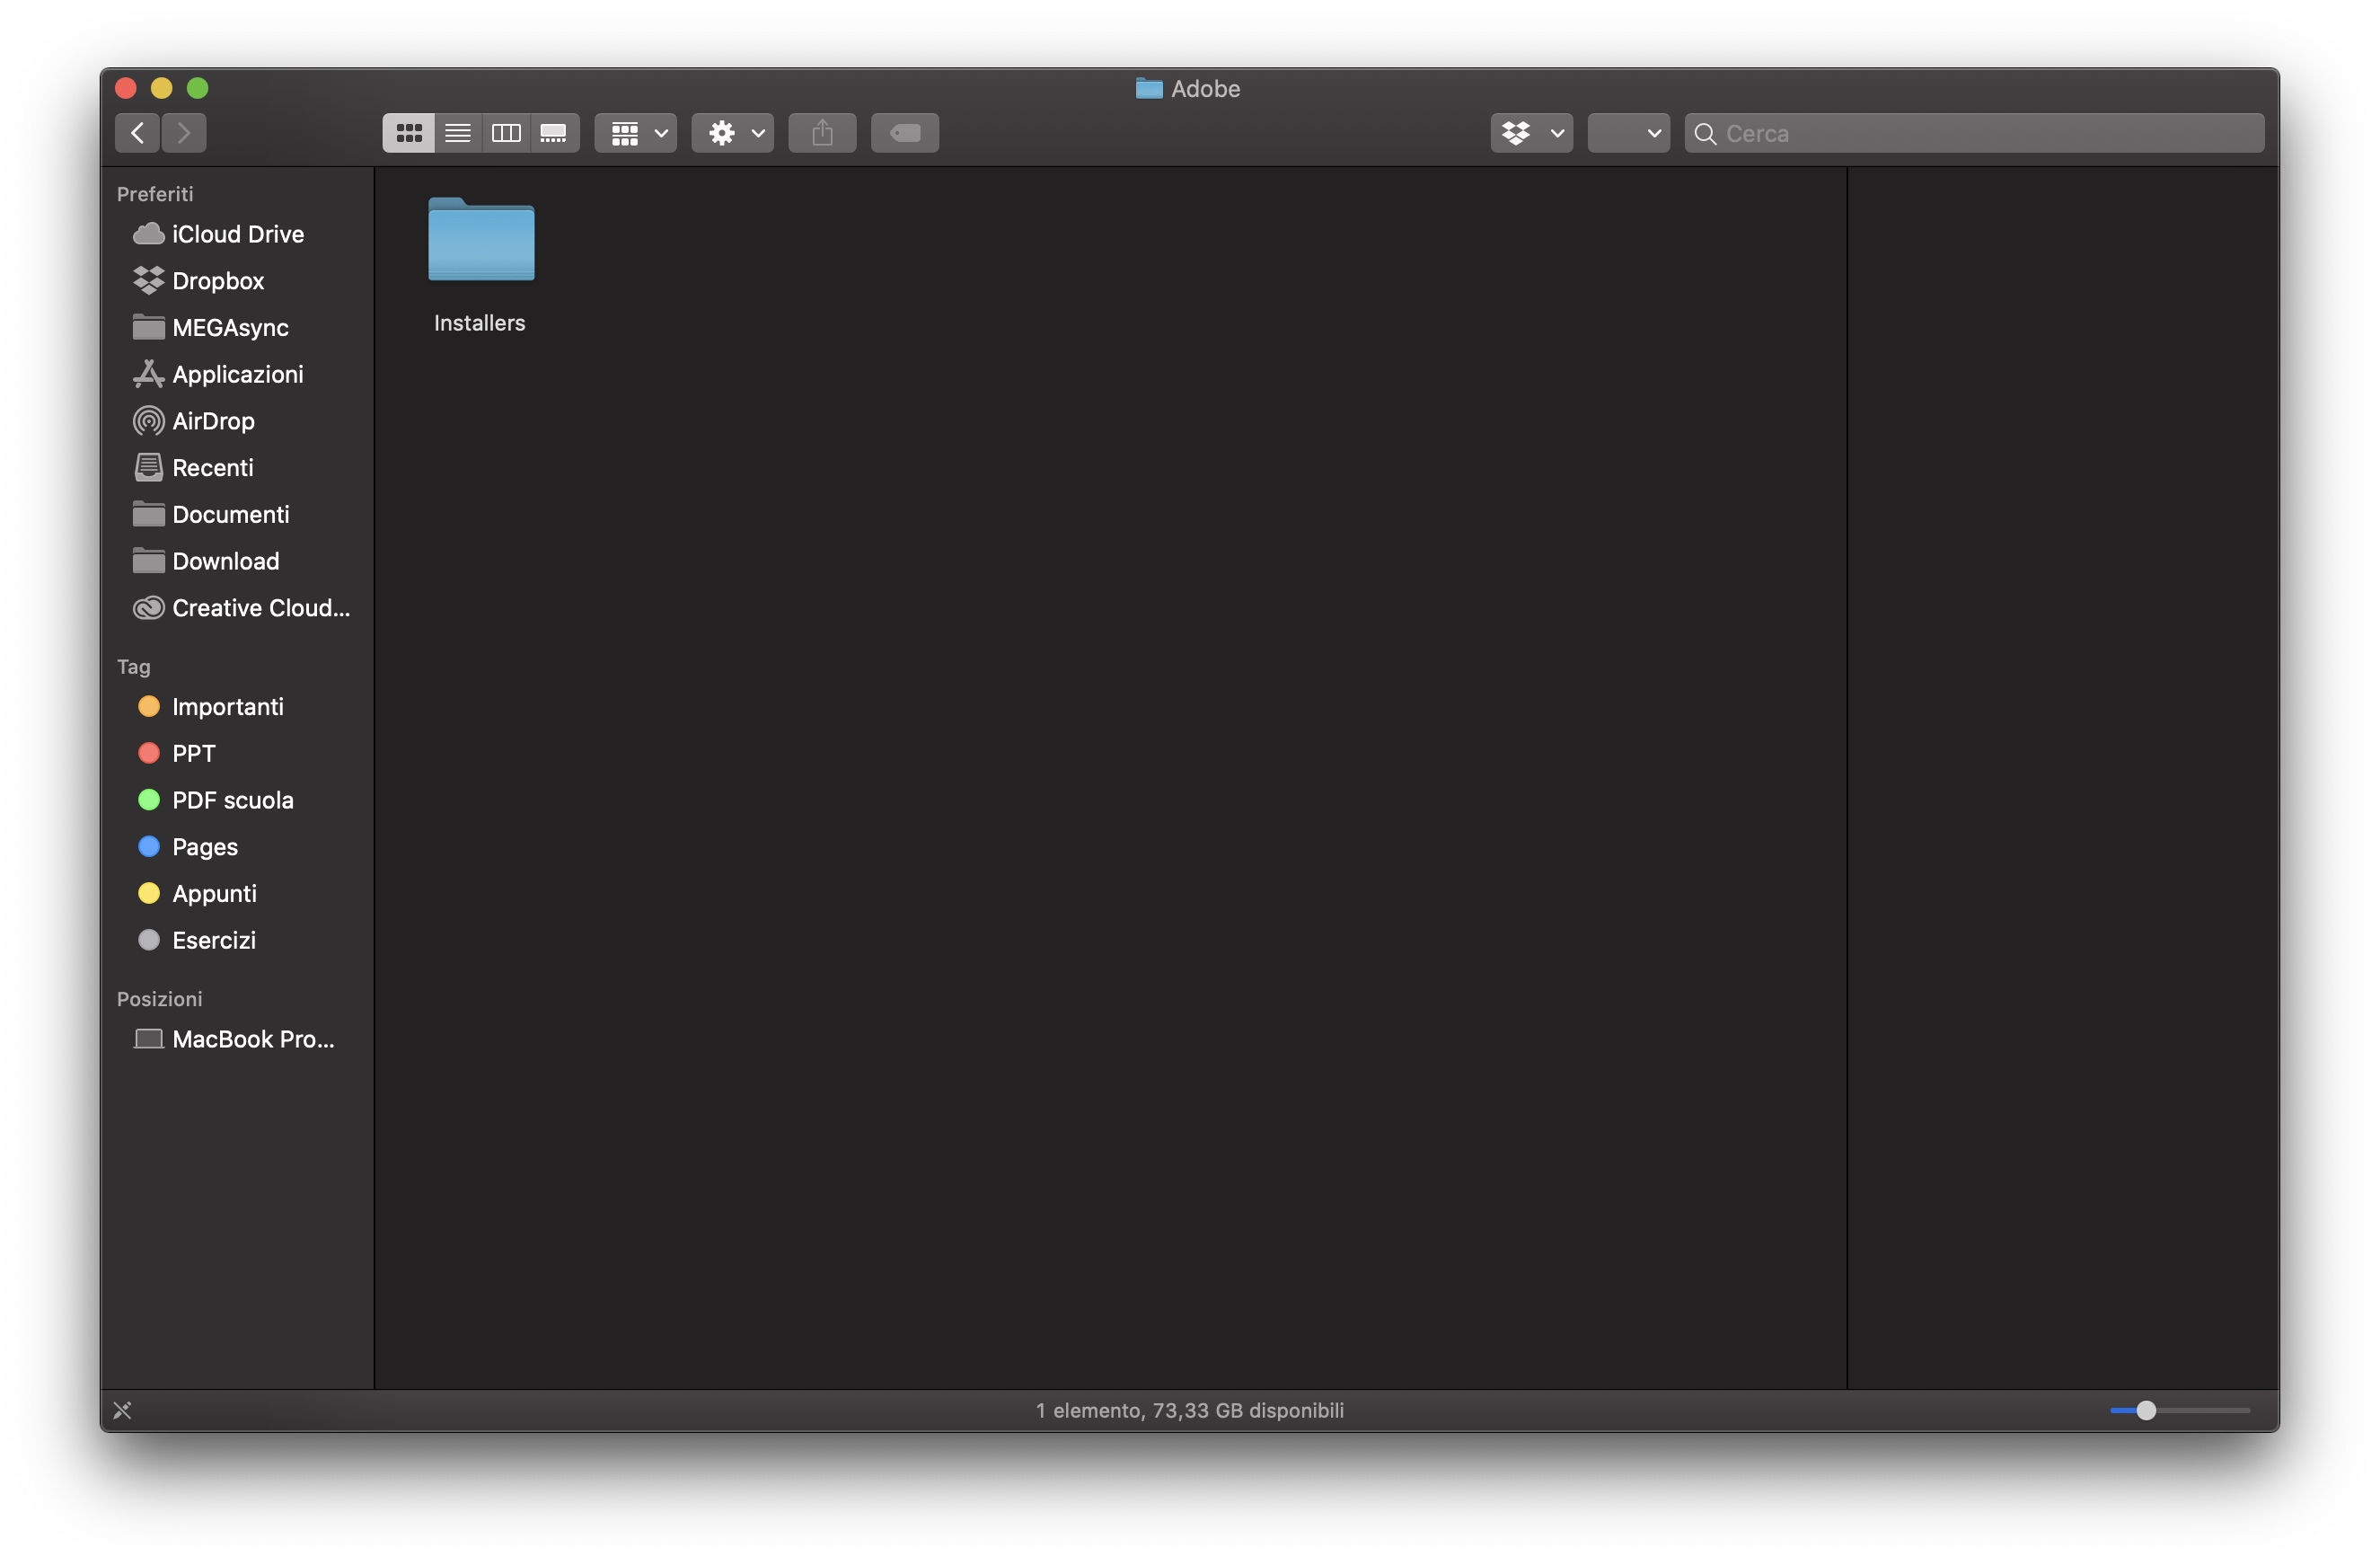
Task: Click the edit tags button
Action: tap(904, 133)
